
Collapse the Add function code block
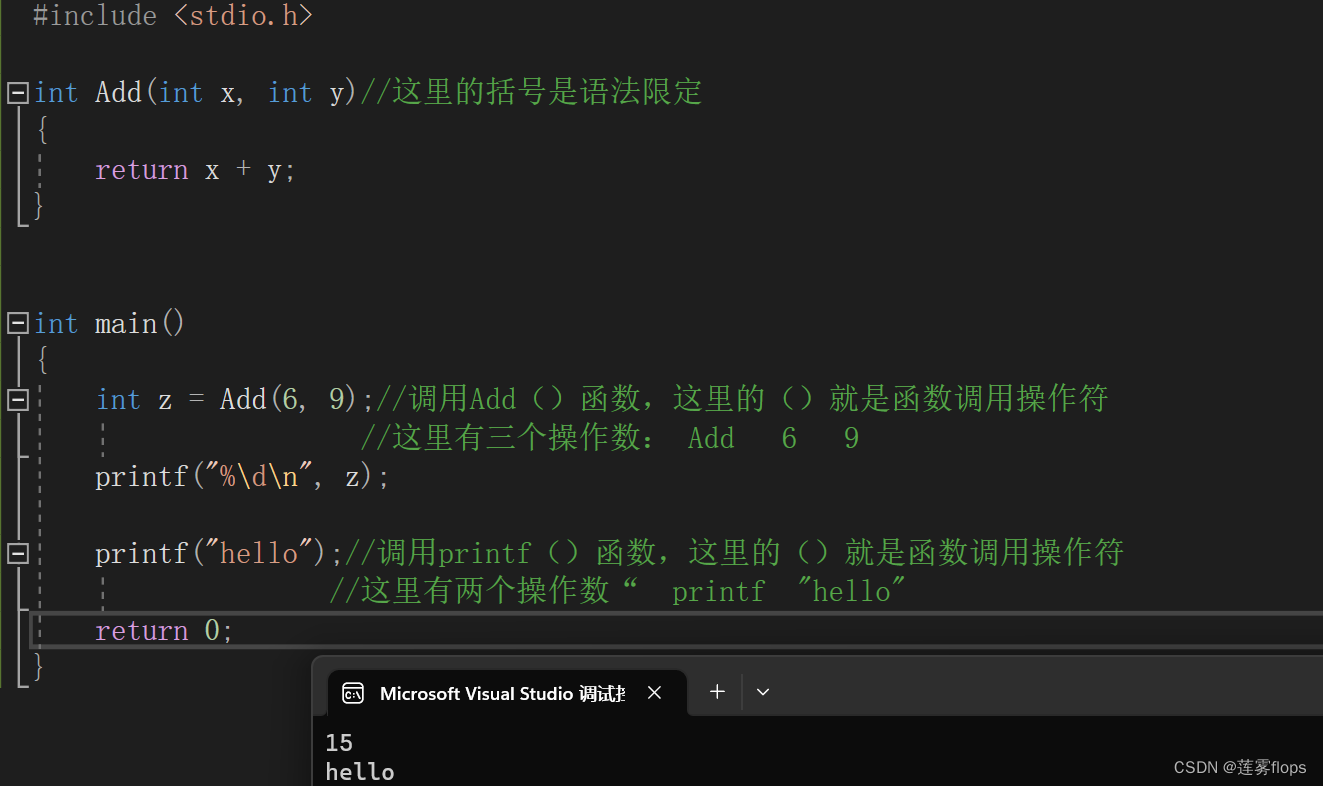click(x=17, y=93)
